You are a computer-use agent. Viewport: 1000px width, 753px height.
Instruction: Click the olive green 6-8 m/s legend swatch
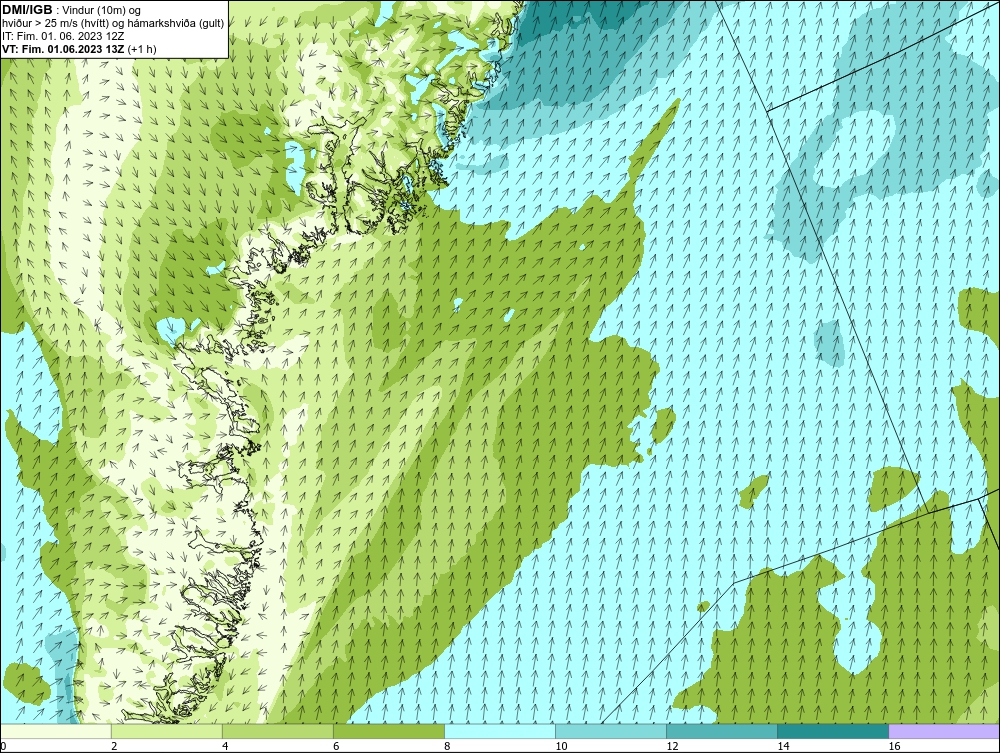pos(389,731)
